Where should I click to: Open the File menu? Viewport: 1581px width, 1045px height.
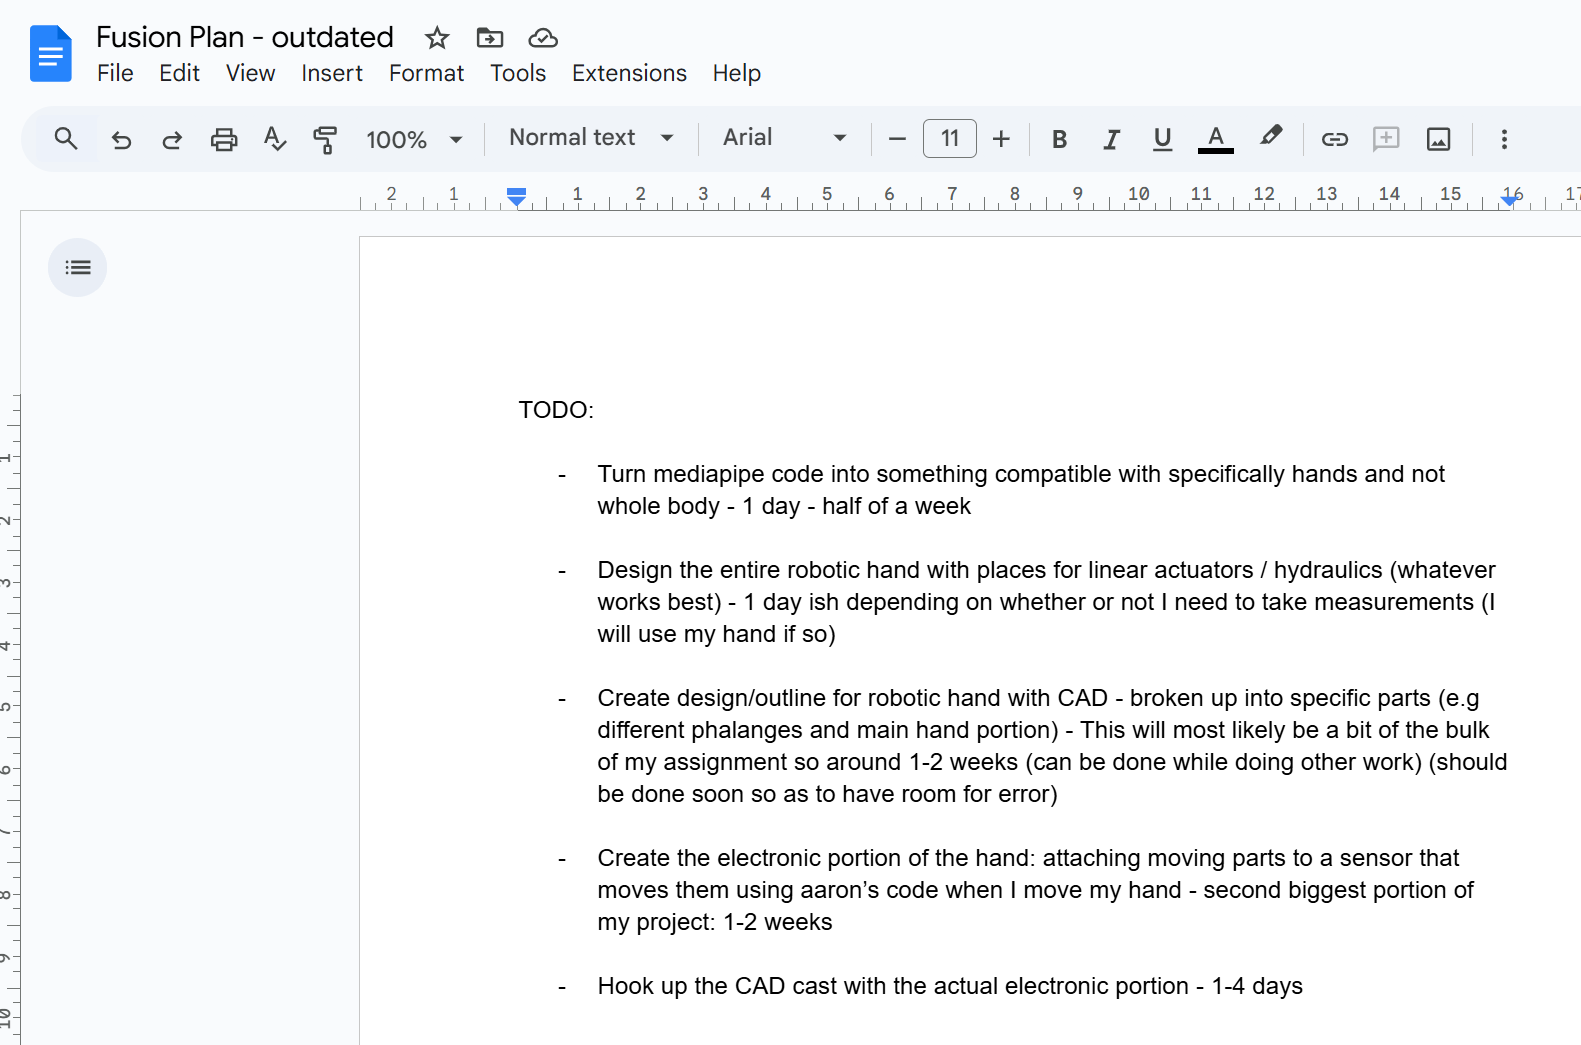pos(115,73)
